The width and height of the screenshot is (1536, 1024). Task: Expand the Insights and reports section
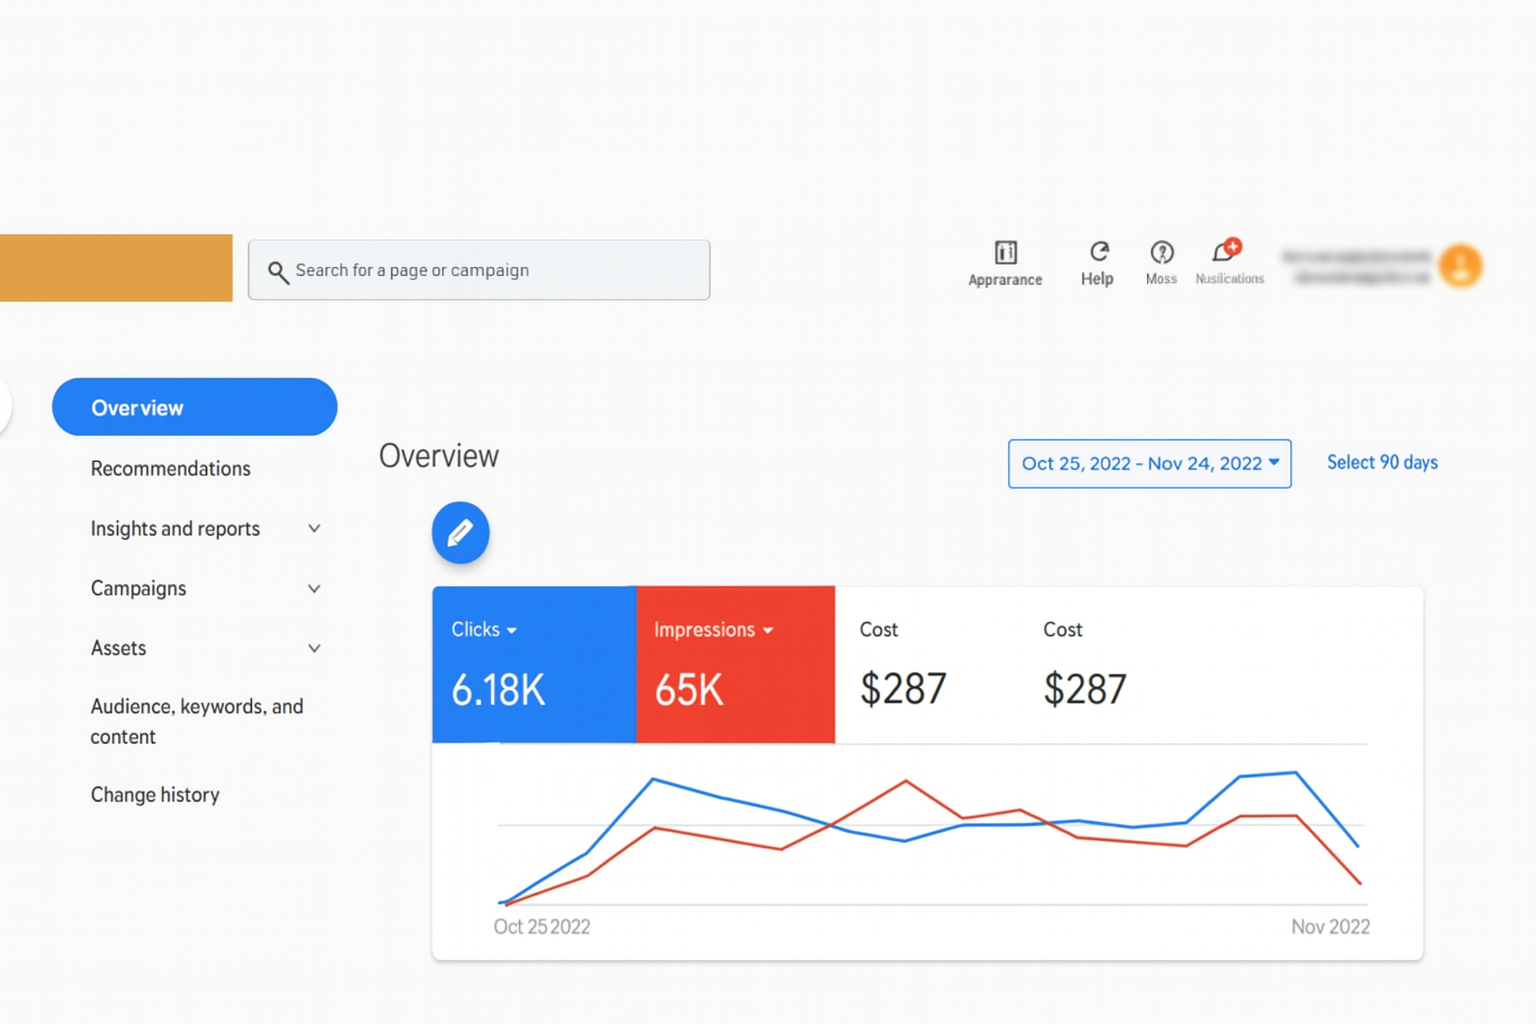click(x=314, y=529)
